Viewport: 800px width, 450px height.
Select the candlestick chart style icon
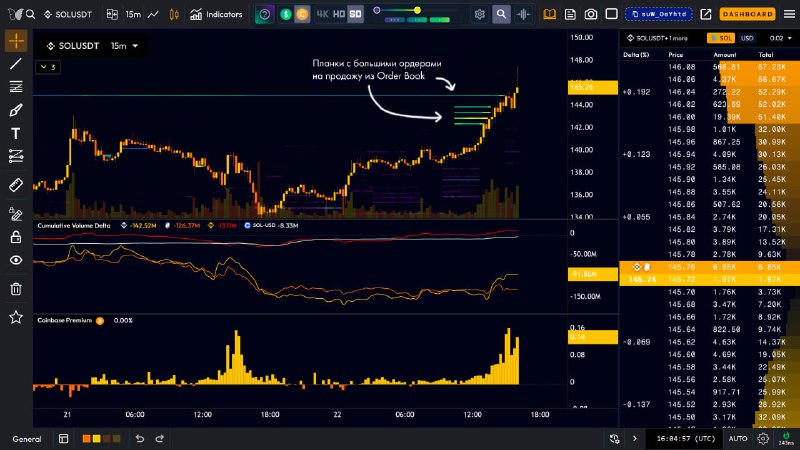(174, 14)
